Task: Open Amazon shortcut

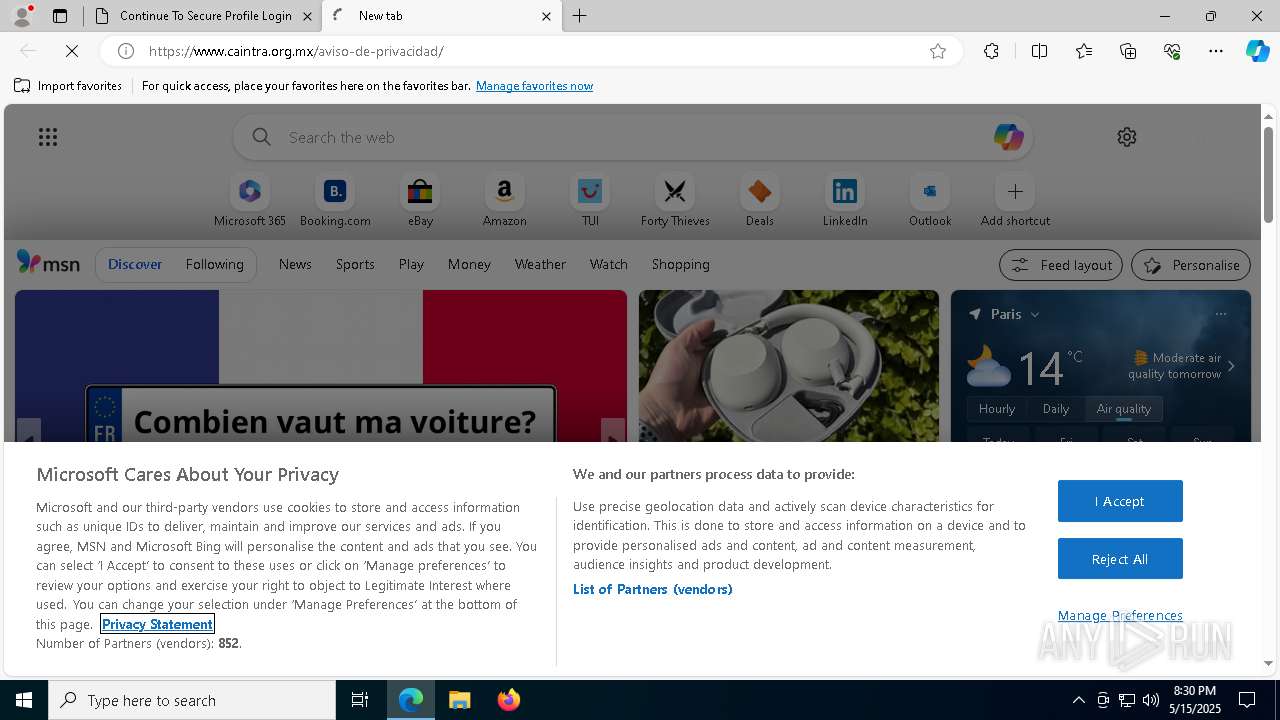Action: point(504,201)
